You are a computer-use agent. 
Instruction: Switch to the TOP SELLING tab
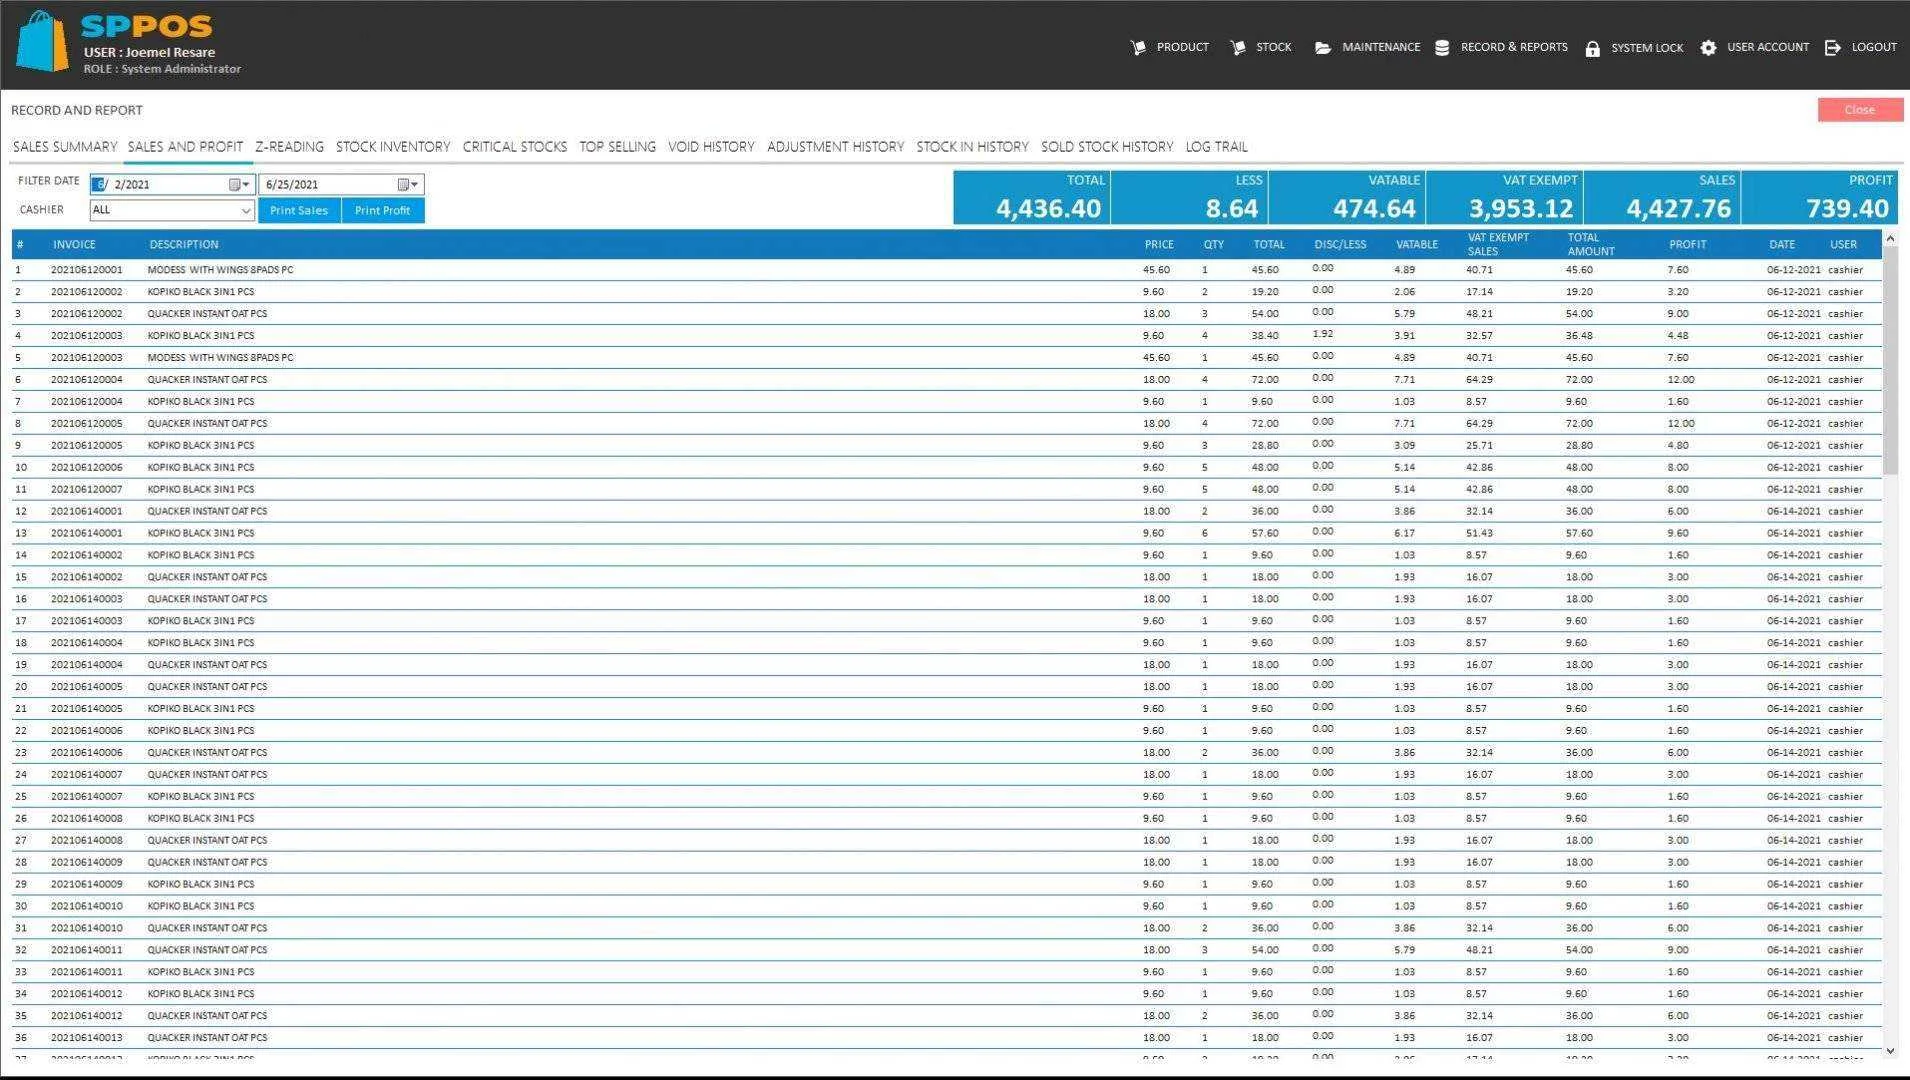coord(617,147)
